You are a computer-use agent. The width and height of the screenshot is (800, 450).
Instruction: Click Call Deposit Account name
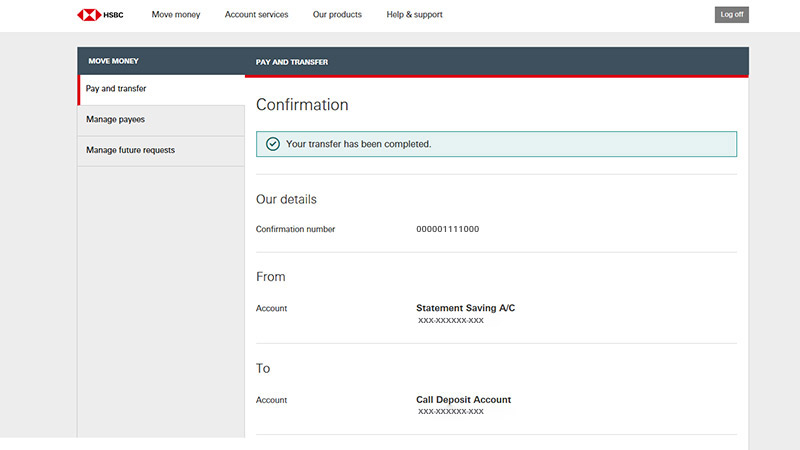(463, 399)
